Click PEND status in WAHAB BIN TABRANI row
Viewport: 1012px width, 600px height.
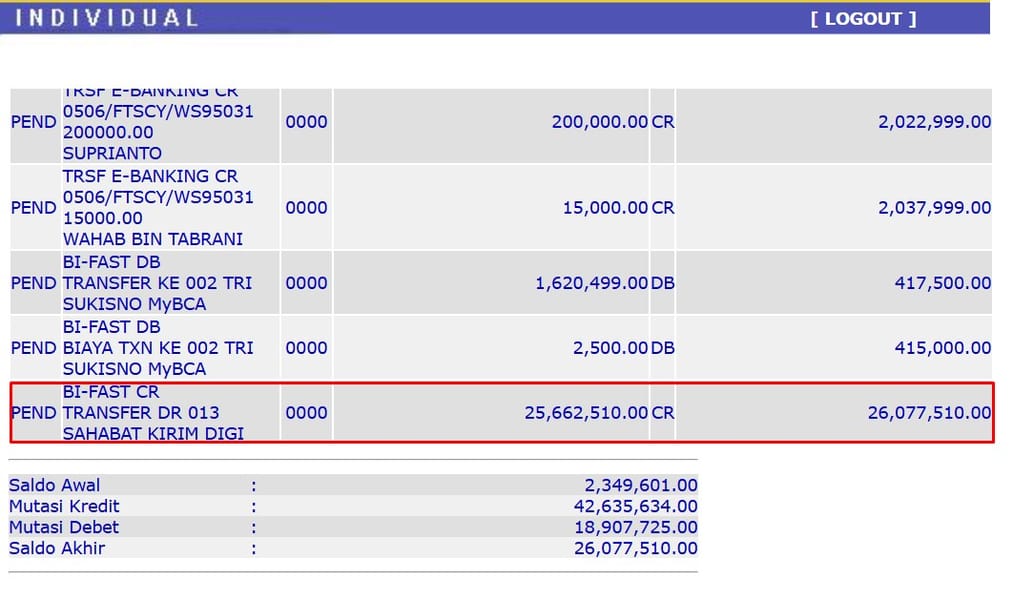coord(34,208)
